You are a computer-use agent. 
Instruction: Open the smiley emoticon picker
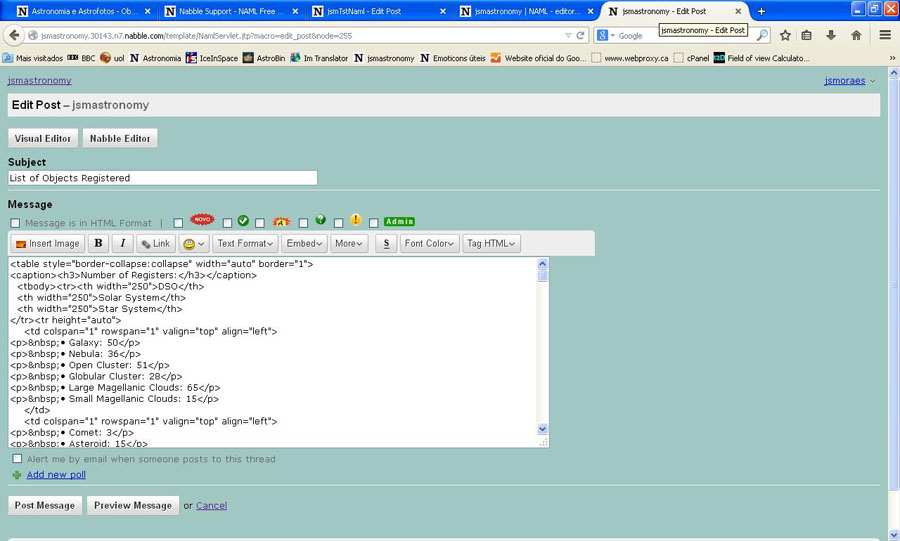click(x=193, y=243)
